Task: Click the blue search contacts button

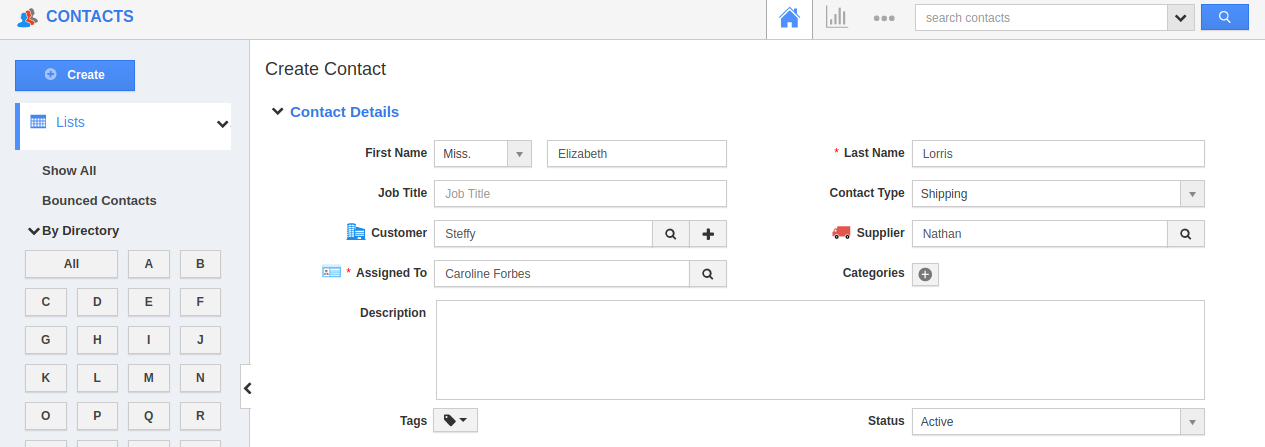Action: pyautogui.click(x=1224, y=18)
